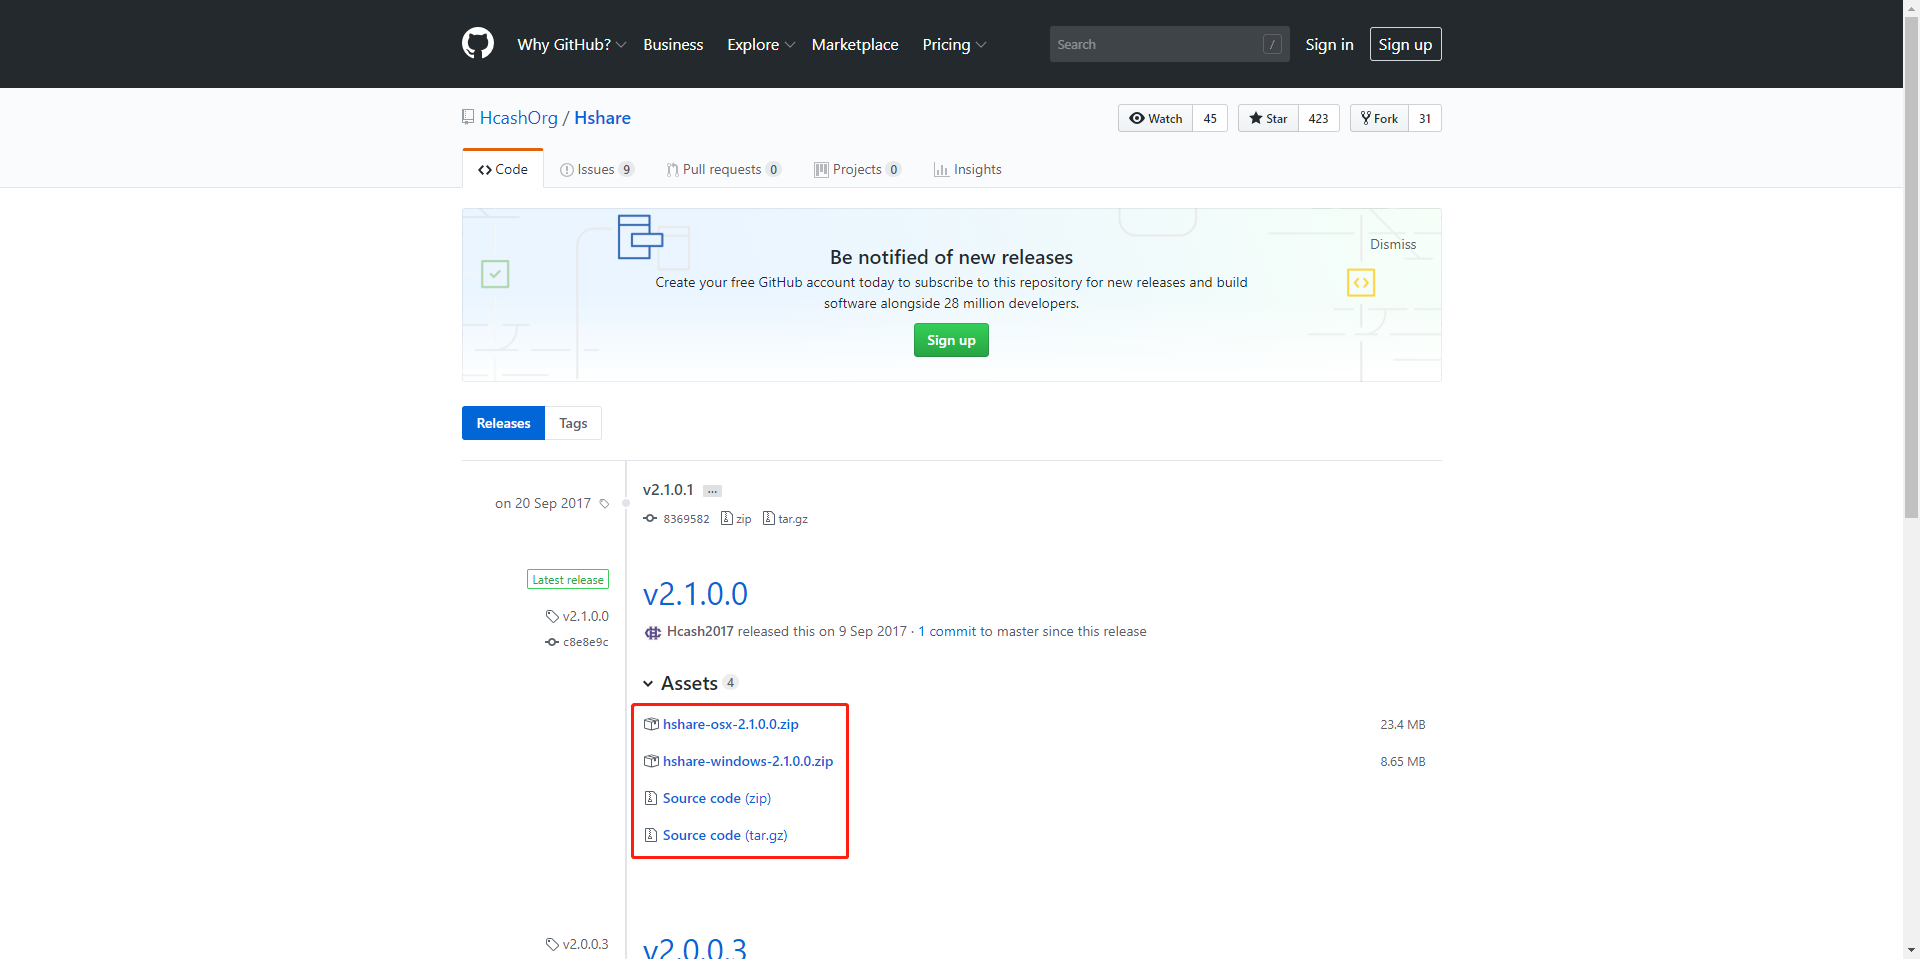Click the Star button

coord(1268,118)
